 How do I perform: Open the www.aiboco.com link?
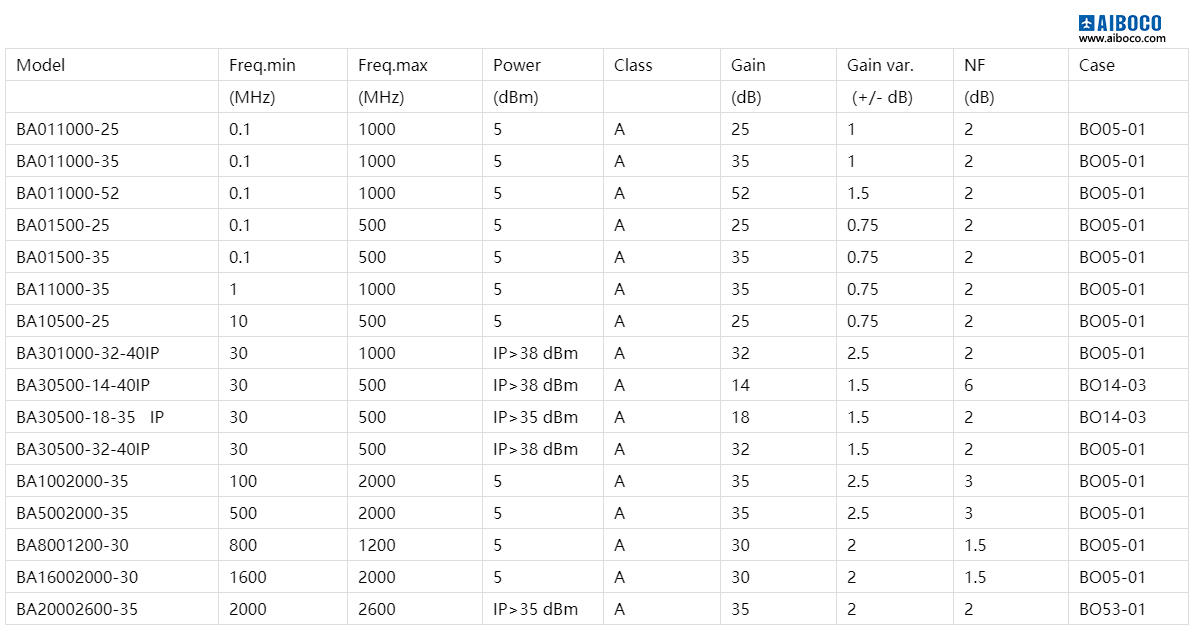(x=1122, y=38)
